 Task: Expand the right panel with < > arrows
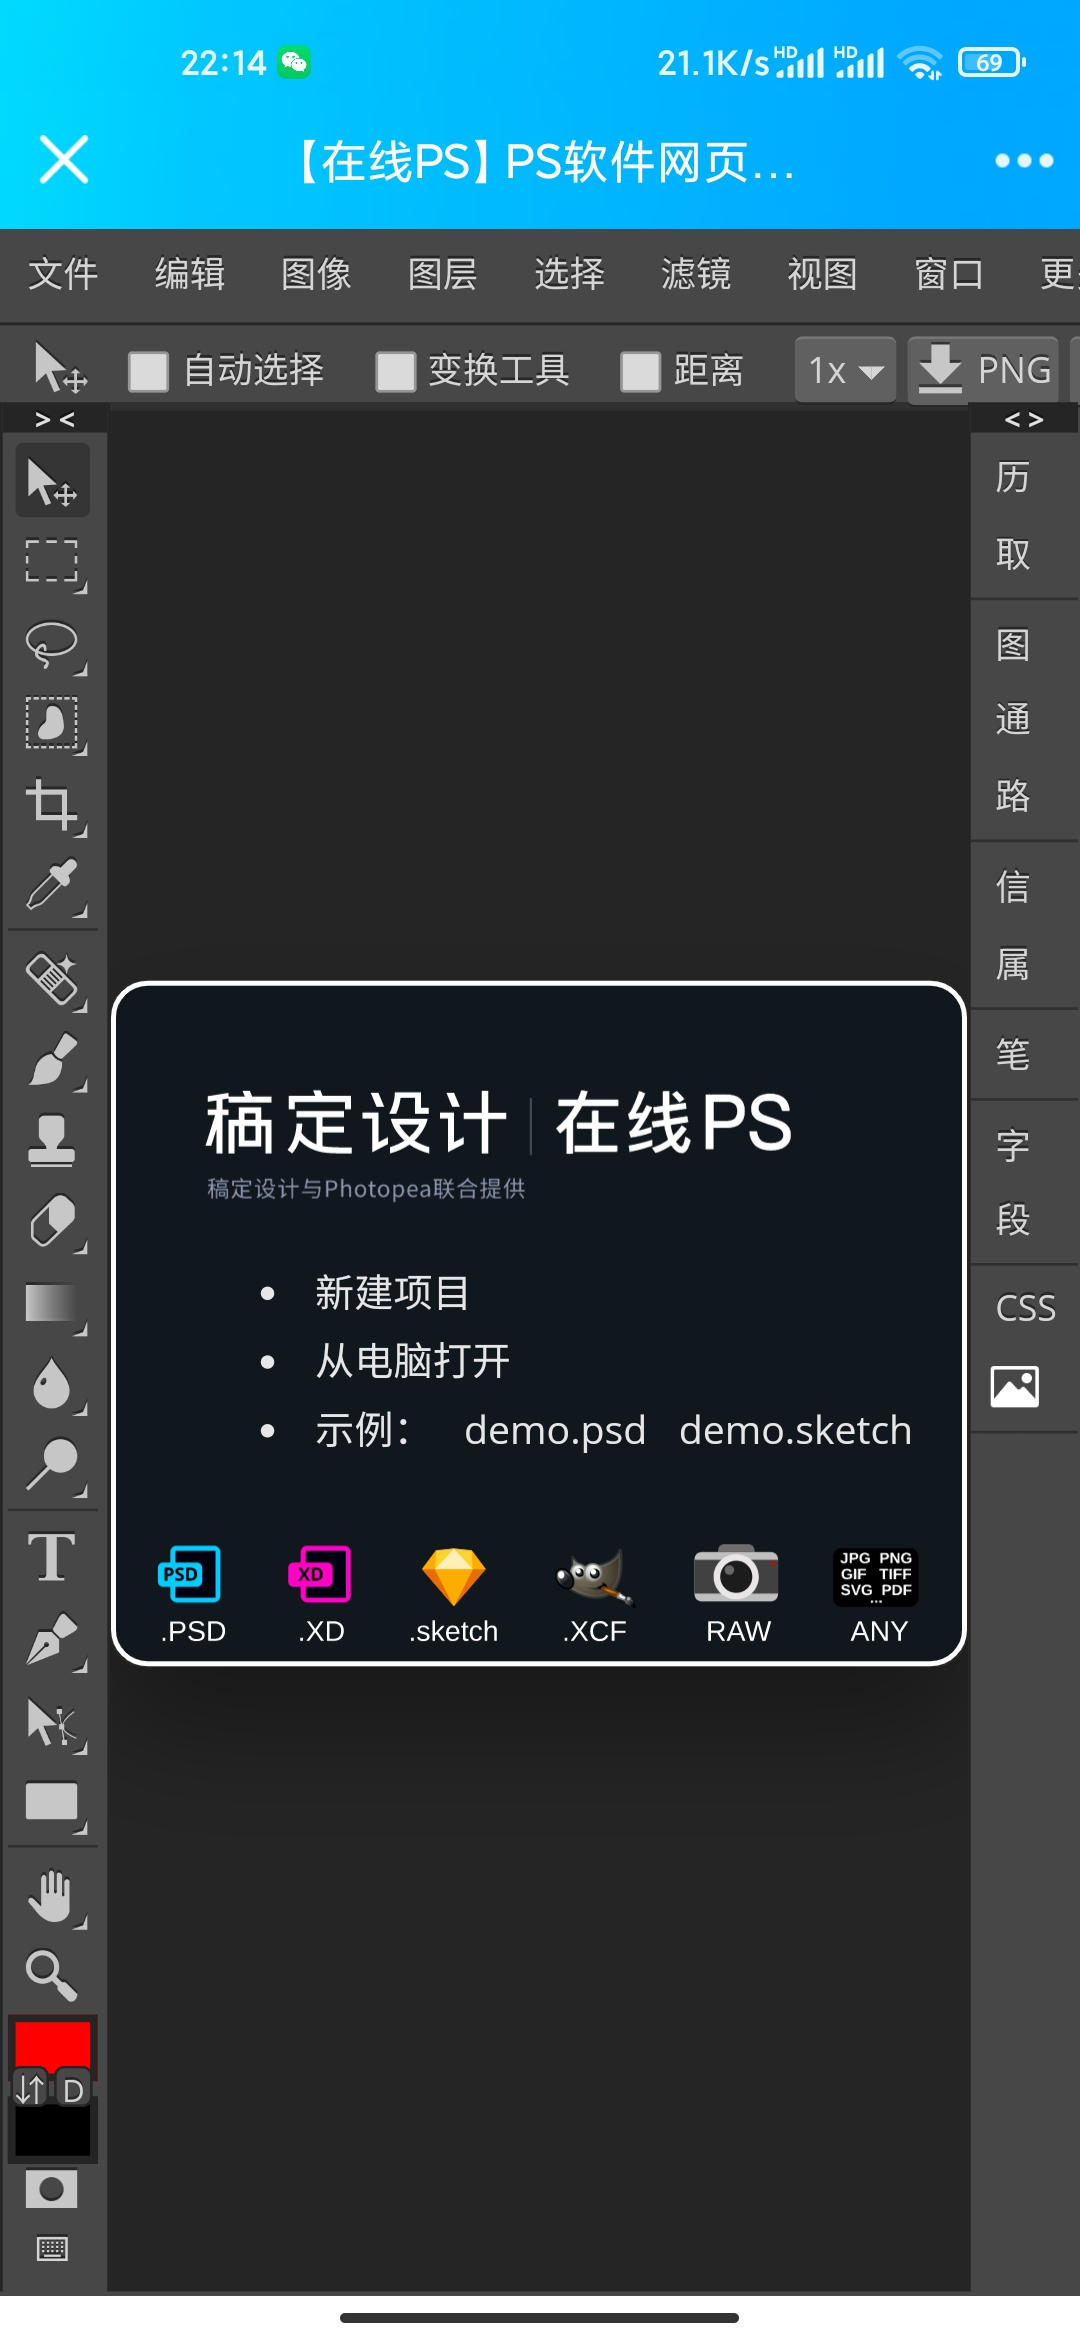(x=1024, y=419)
